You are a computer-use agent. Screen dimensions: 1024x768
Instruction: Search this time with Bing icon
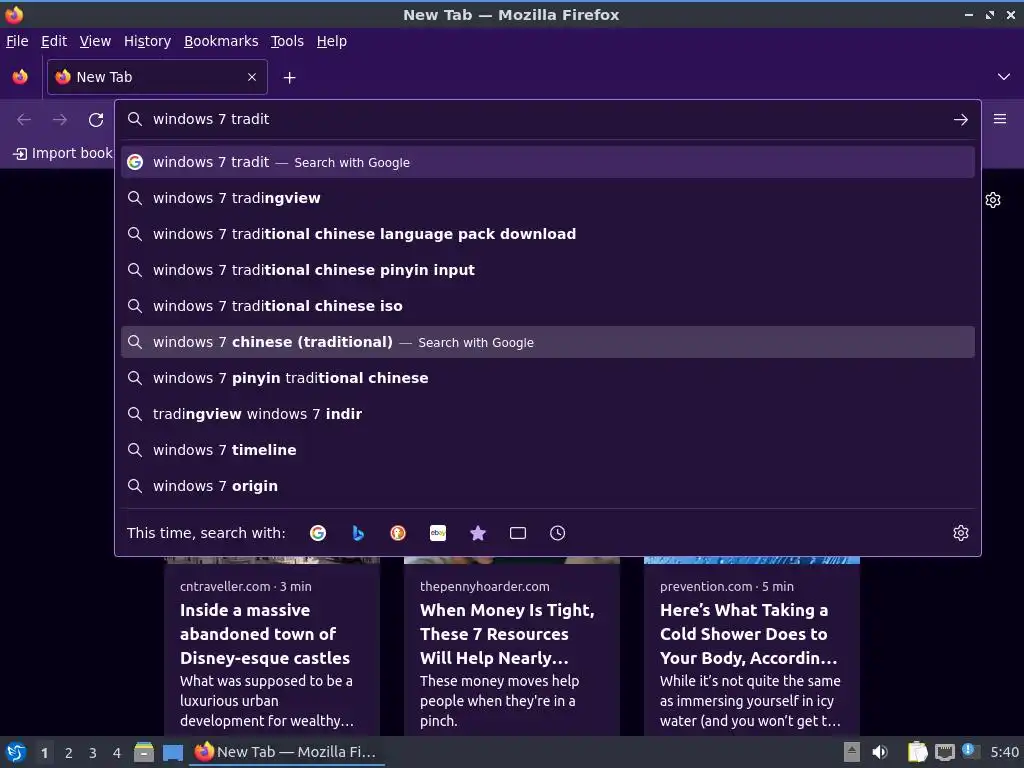click(358, 533)
